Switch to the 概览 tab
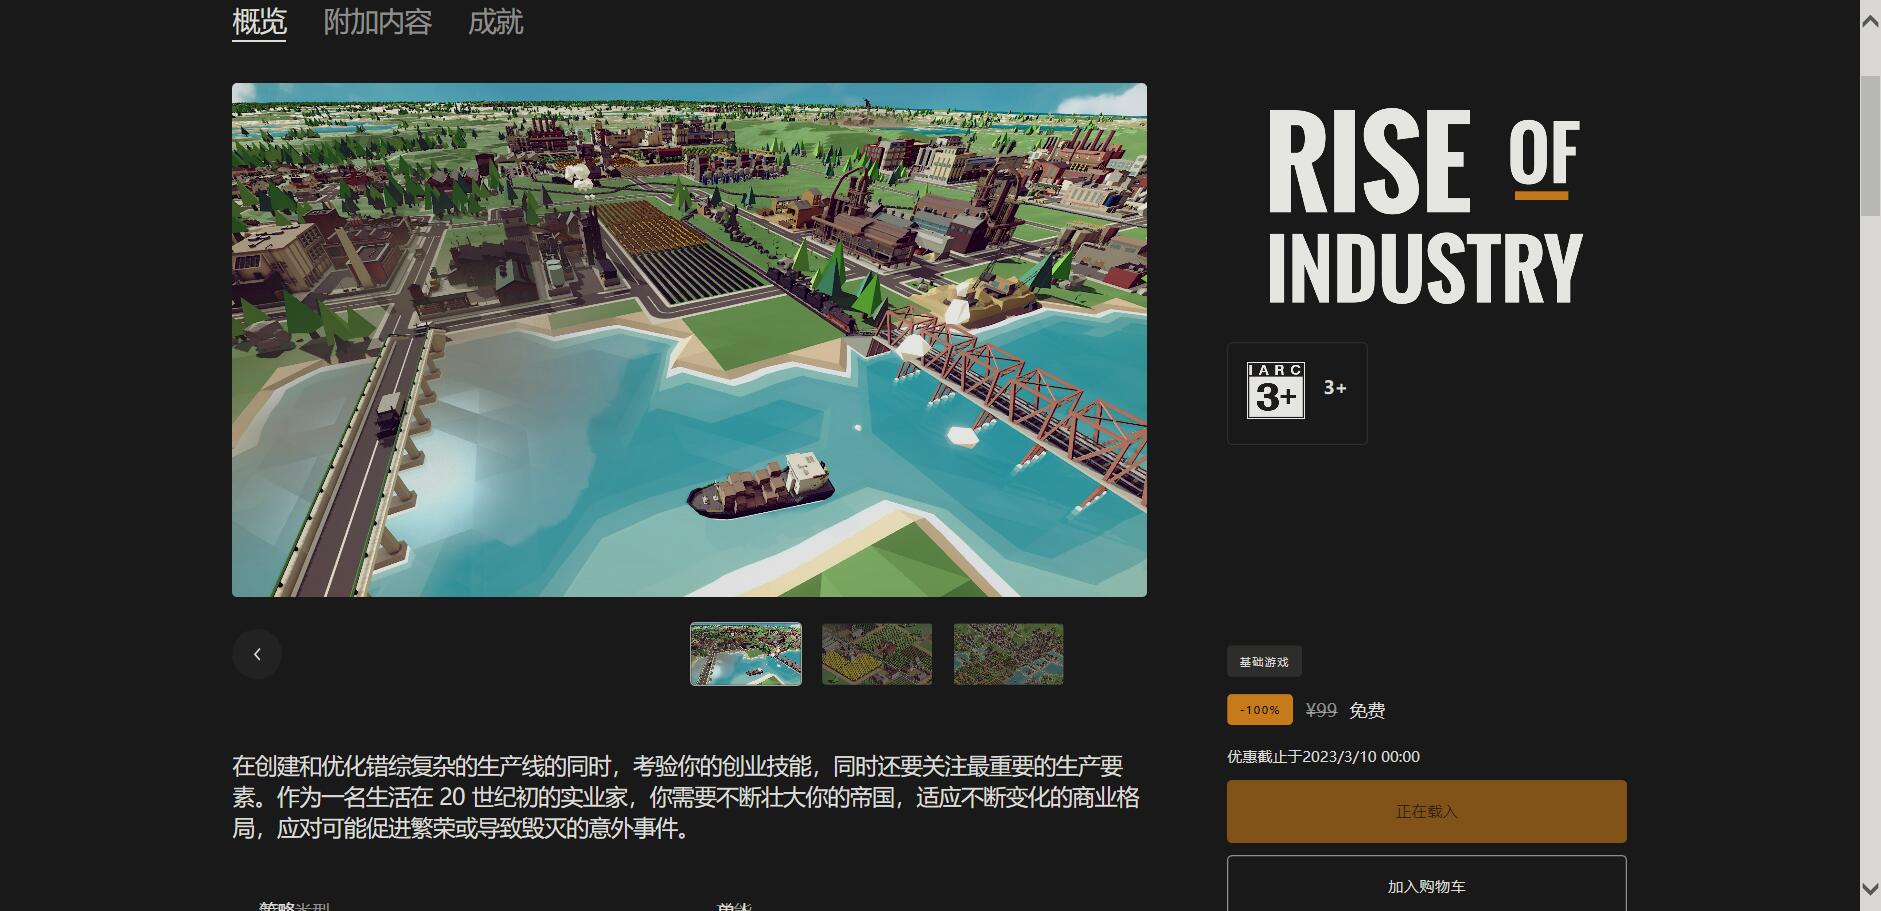This screenshot has width=1881, height=911. point(259,22)
